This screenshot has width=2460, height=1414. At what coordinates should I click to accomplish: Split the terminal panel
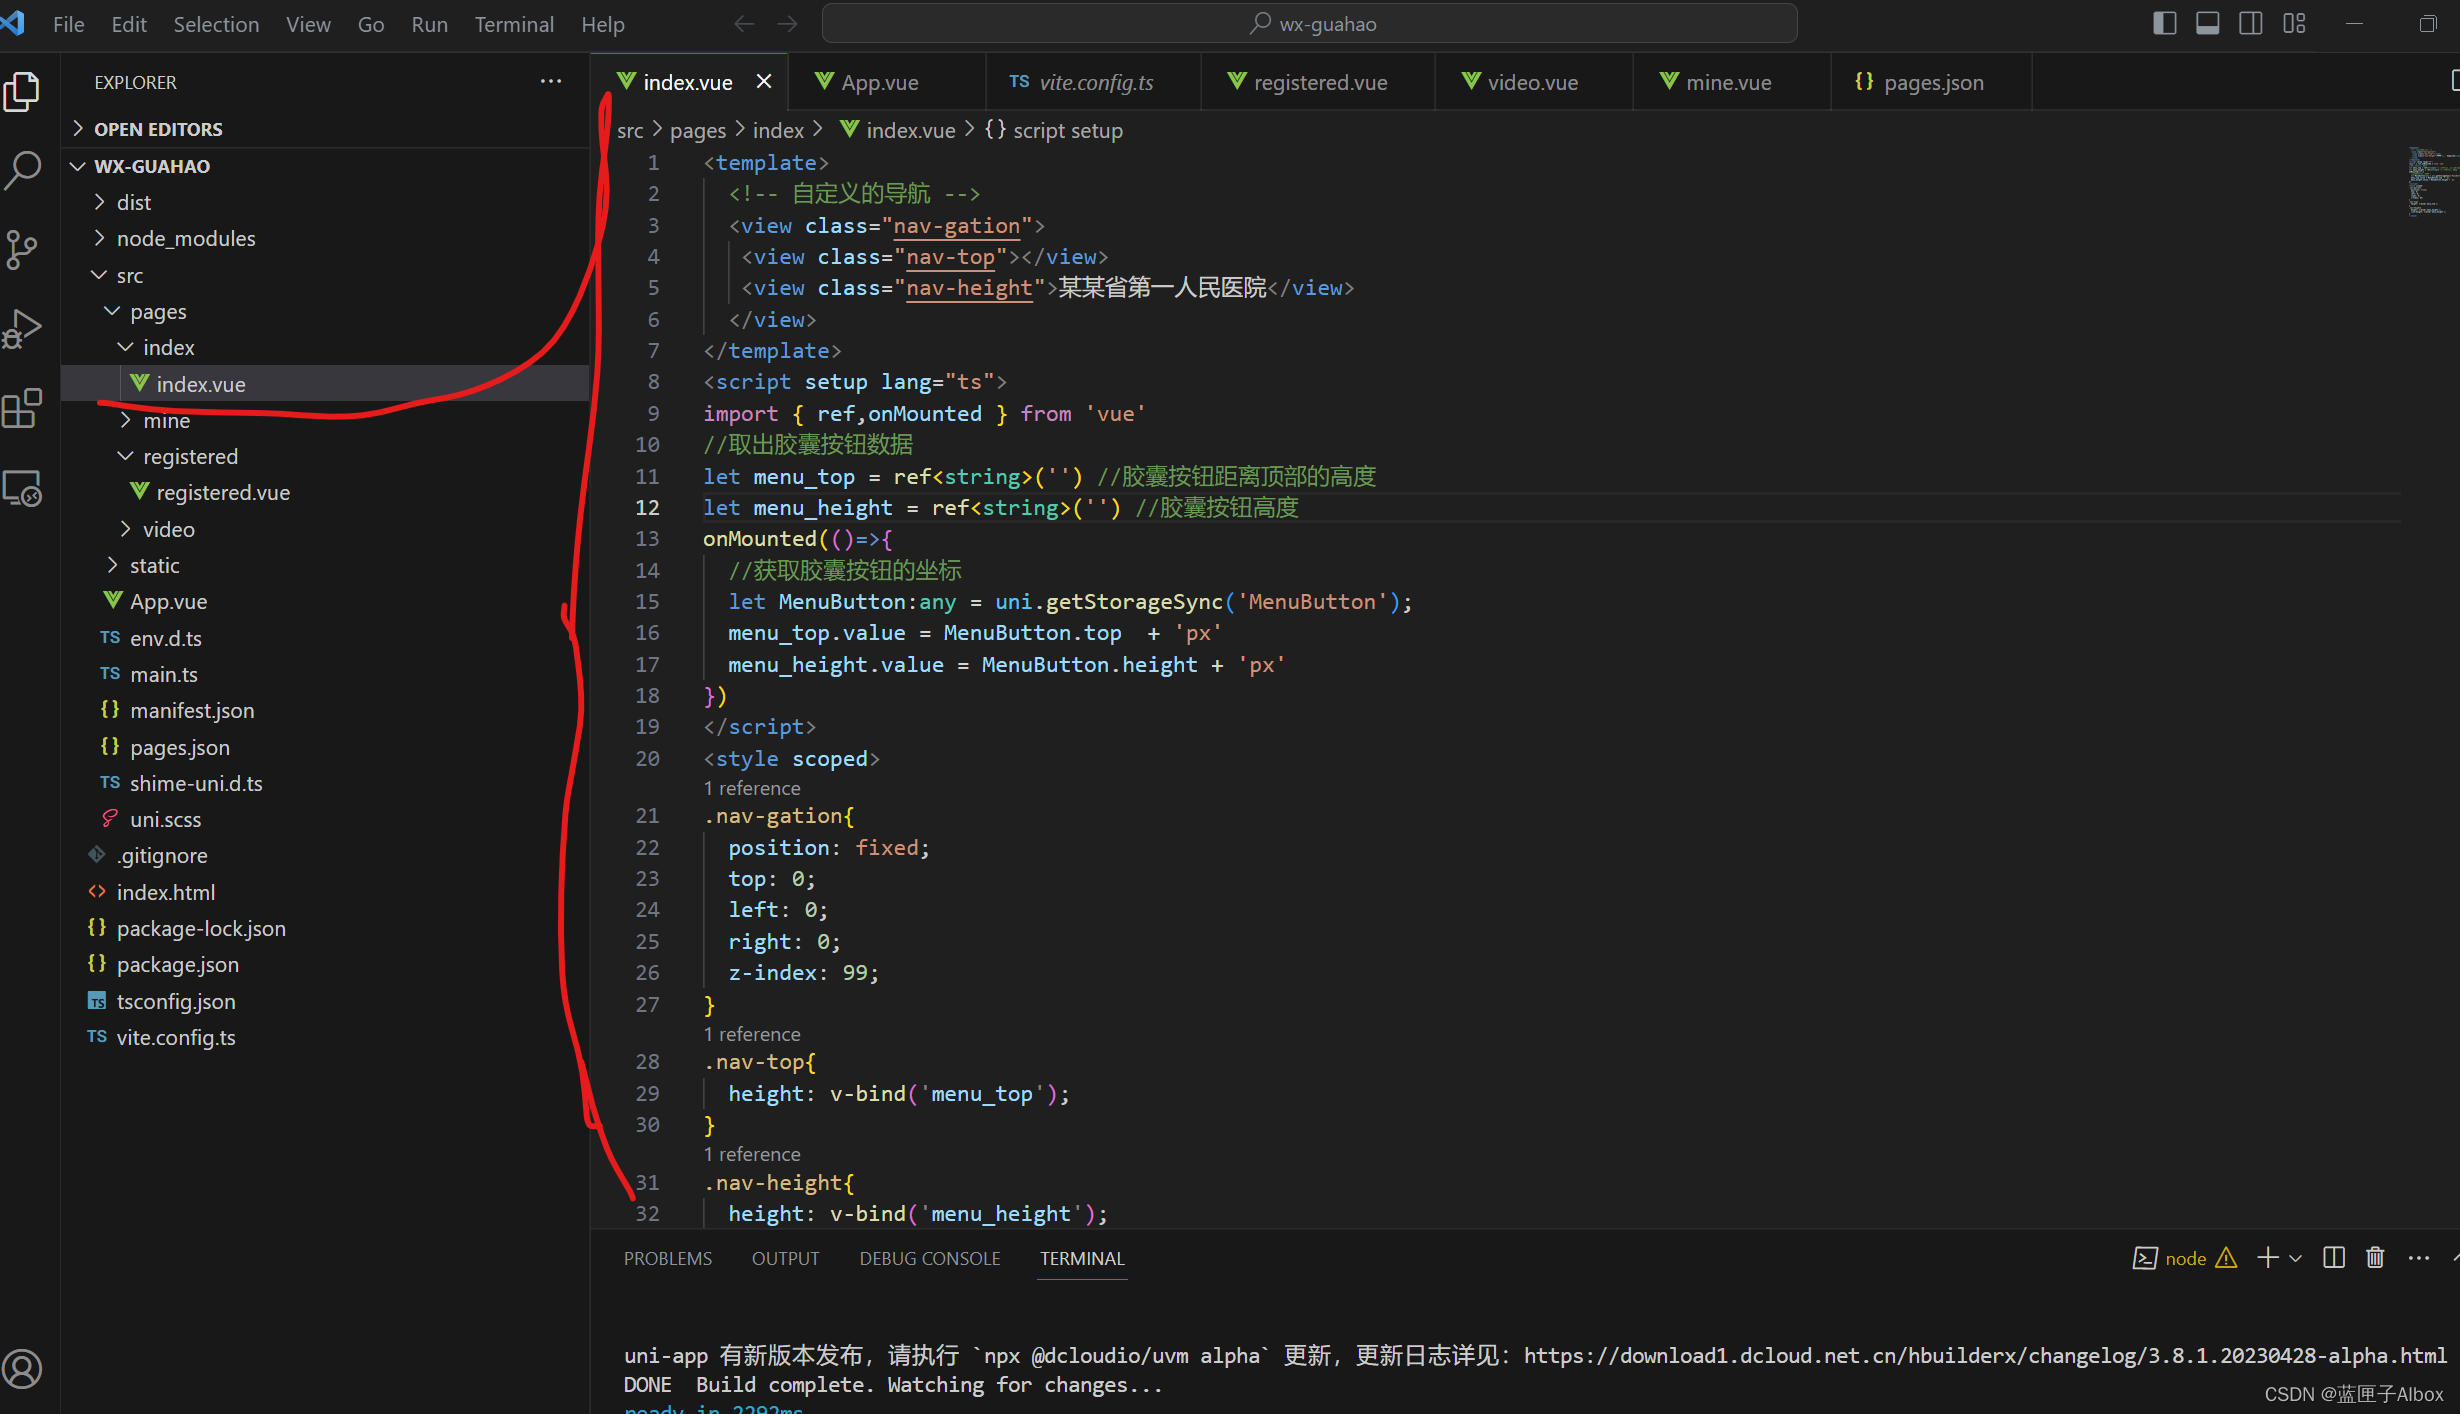(x=2333, y=1258)
